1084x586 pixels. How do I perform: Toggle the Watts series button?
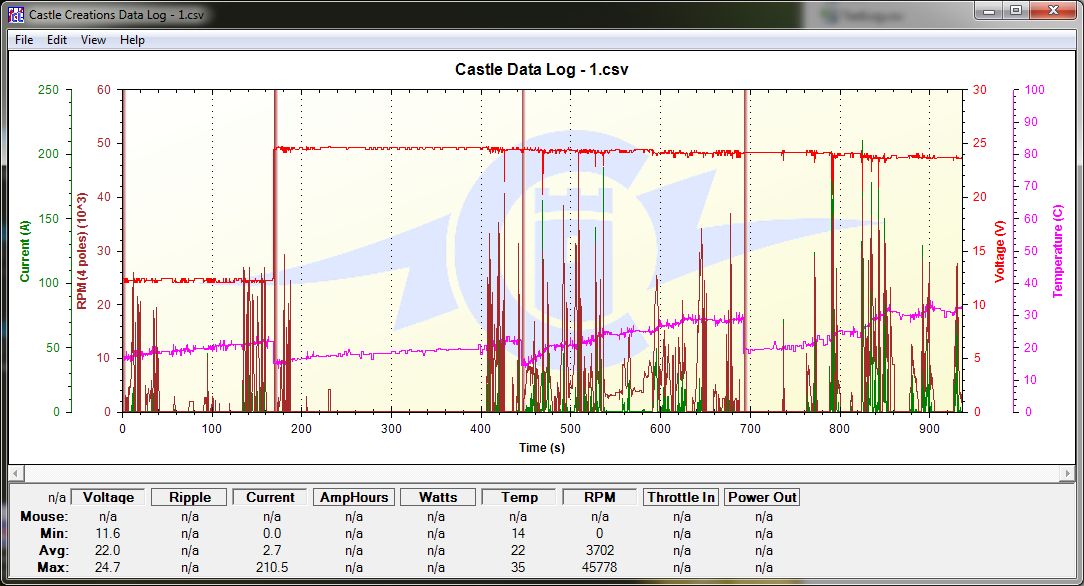click(438, 497)
